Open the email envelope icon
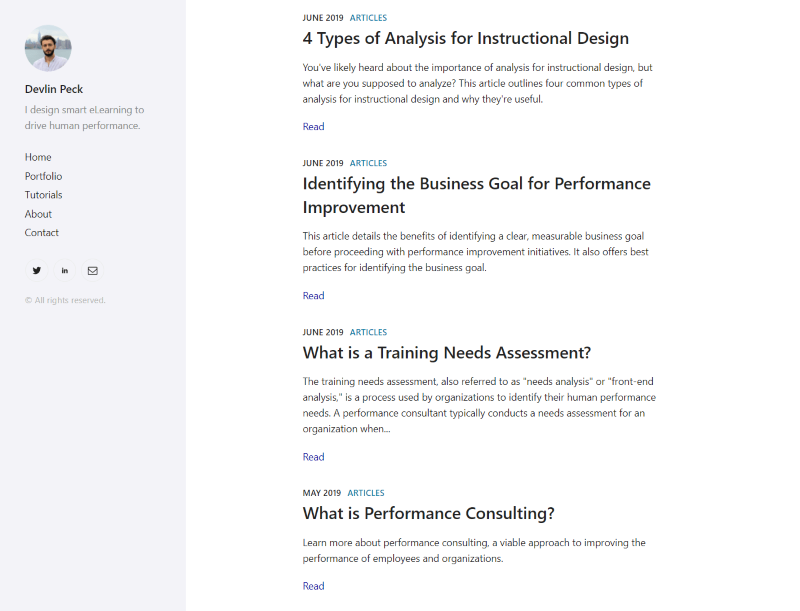 92,270
